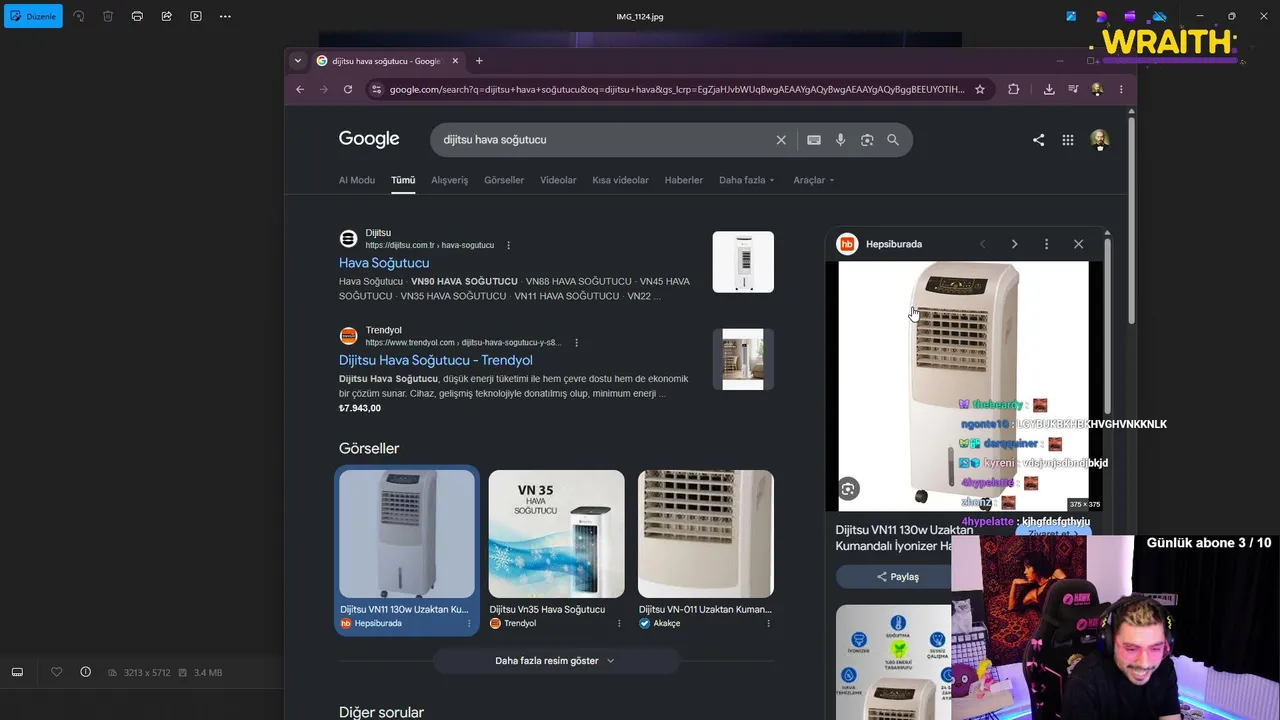The width and height of the screenshot is (1280, 720).
Task: Open options for the Trendyol result
Action: 576,342
